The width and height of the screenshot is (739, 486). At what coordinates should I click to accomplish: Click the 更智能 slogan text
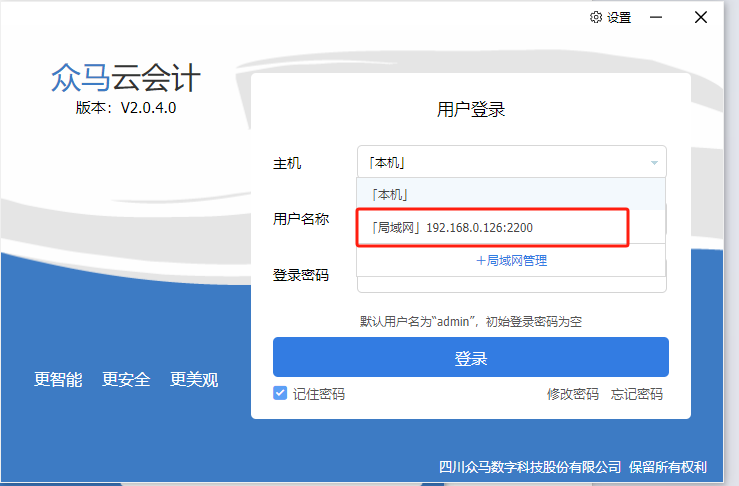coord(58,379)
